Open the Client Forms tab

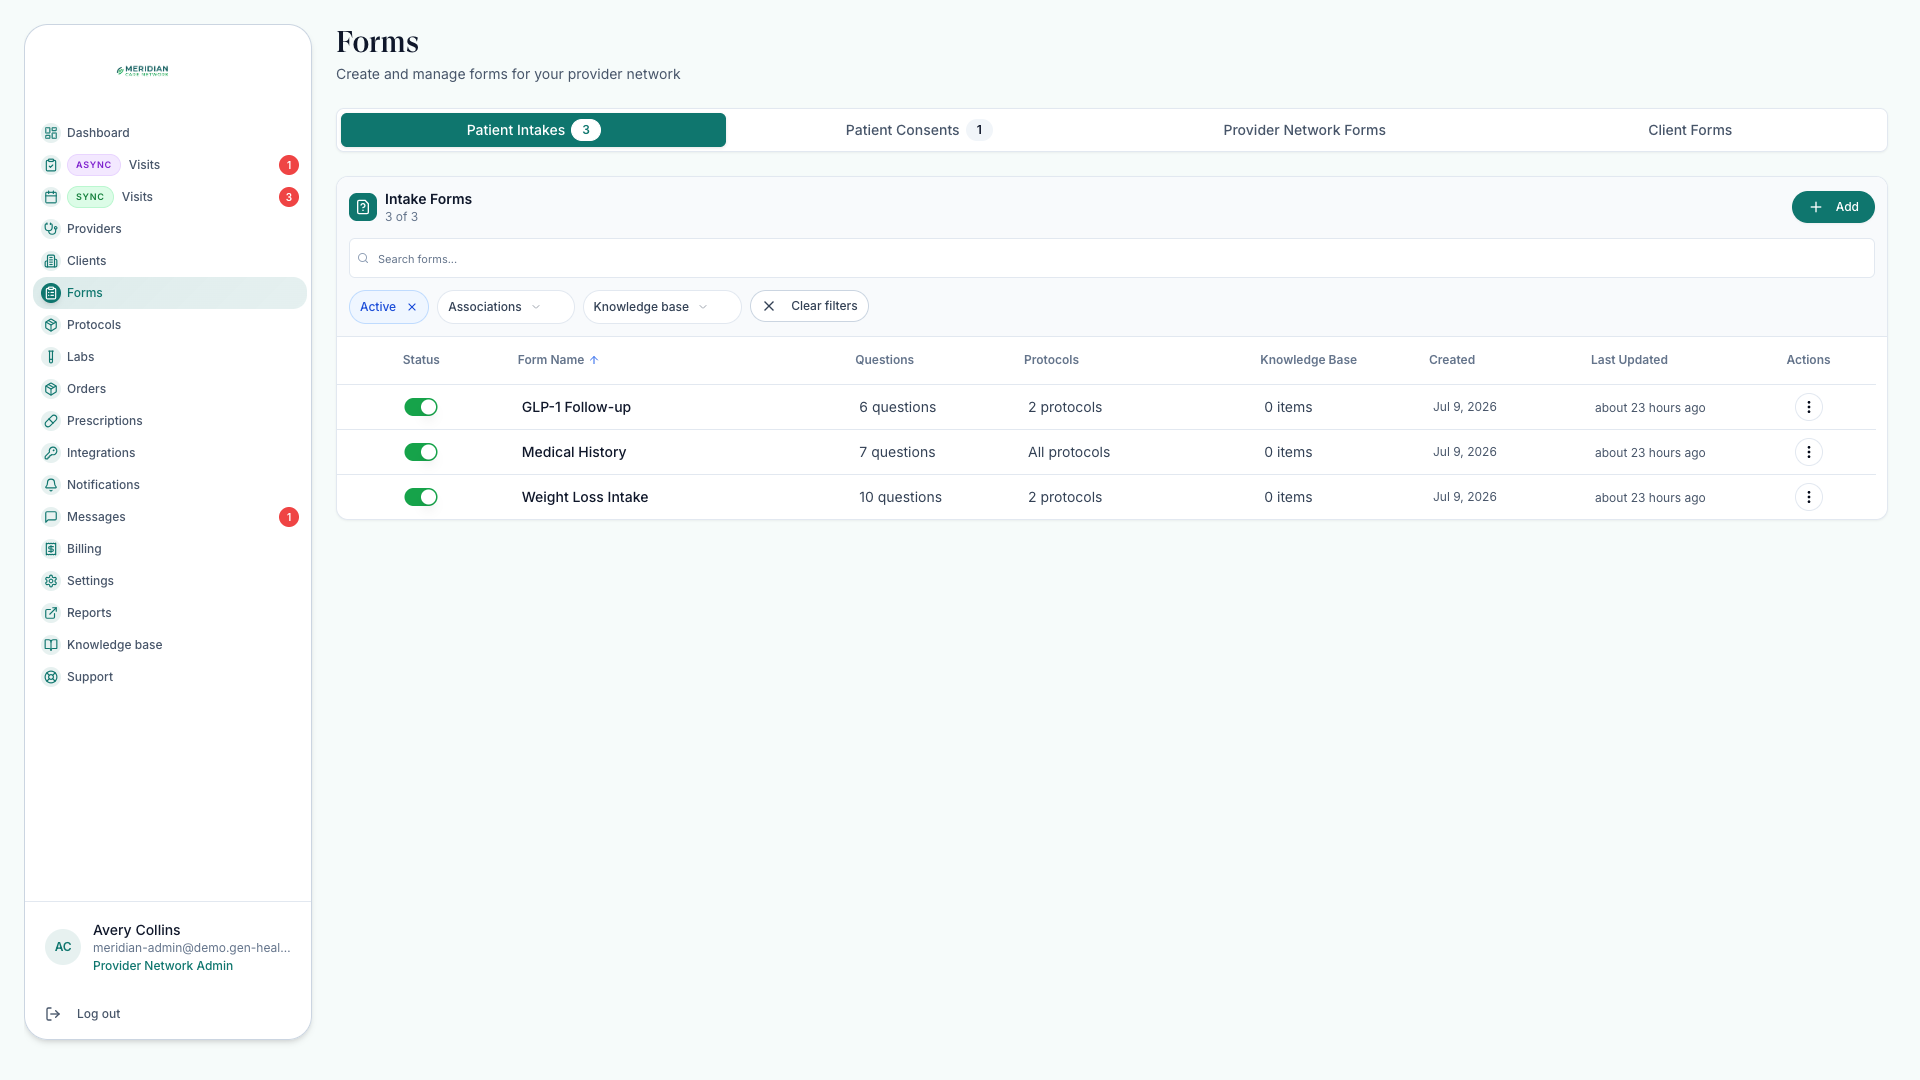point(1690,130)
